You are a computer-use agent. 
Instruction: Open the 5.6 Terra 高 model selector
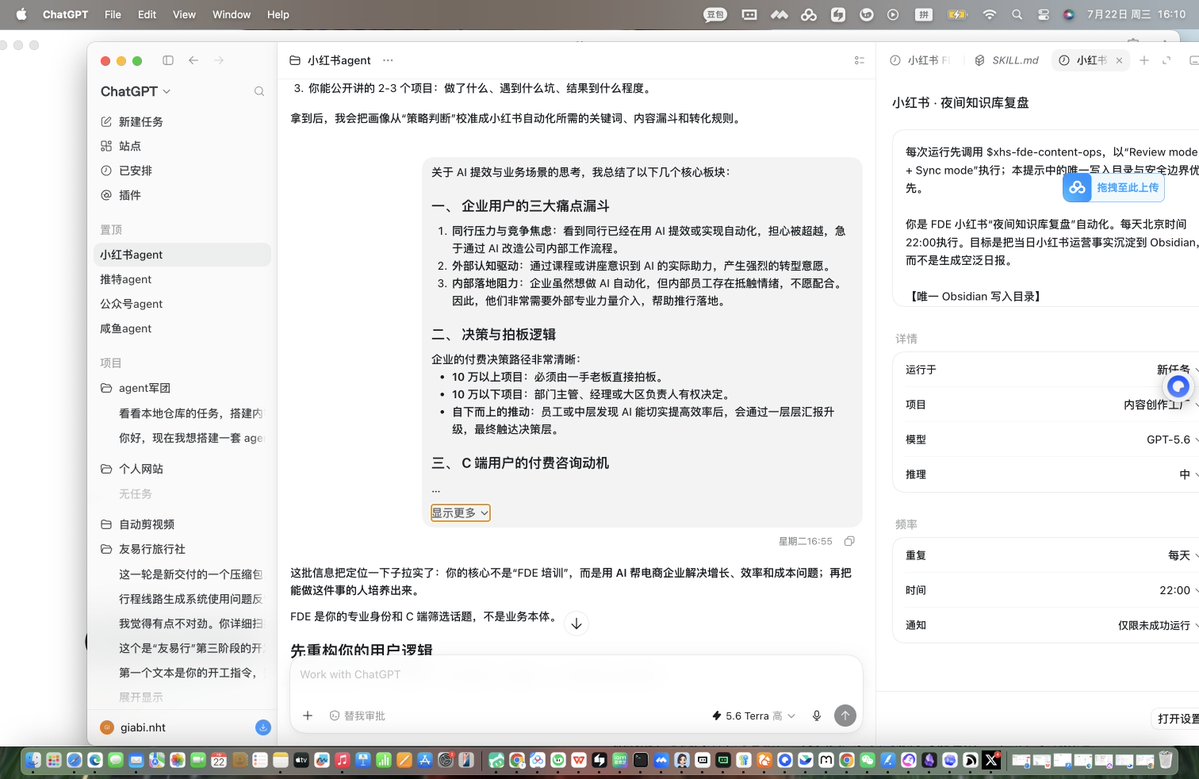pos(753,716)
